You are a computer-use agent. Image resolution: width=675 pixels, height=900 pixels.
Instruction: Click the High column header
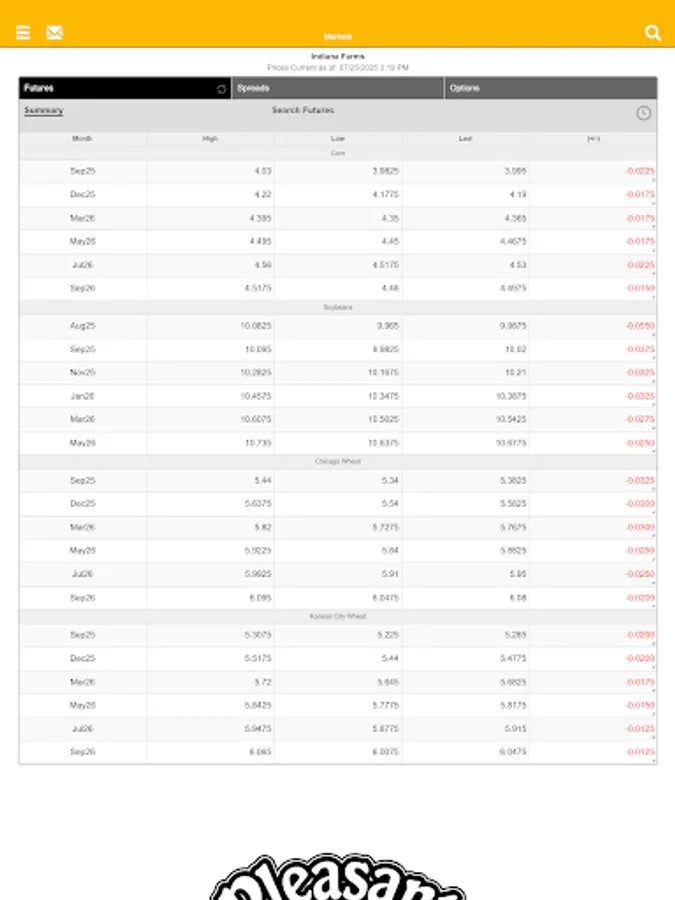point(210,139)
